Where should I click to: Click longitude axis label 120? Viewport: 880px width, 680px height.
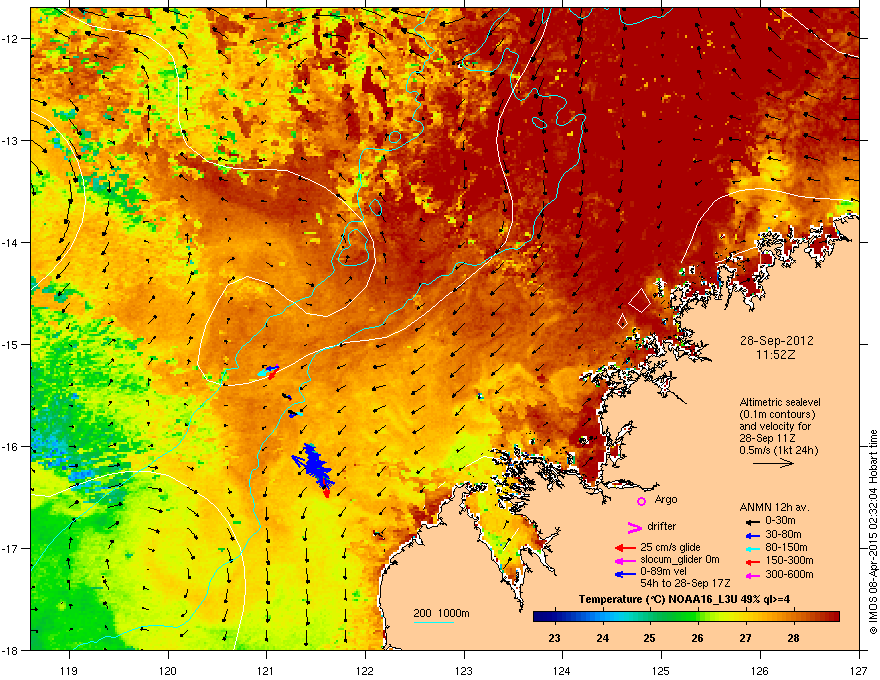[x=168, y=670]
